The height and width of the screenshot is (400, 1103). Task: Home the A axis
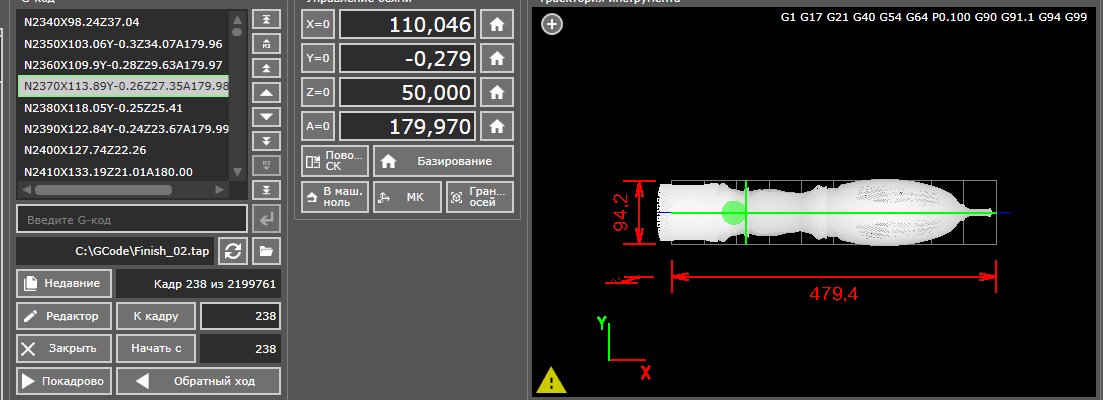pos(497,126)
